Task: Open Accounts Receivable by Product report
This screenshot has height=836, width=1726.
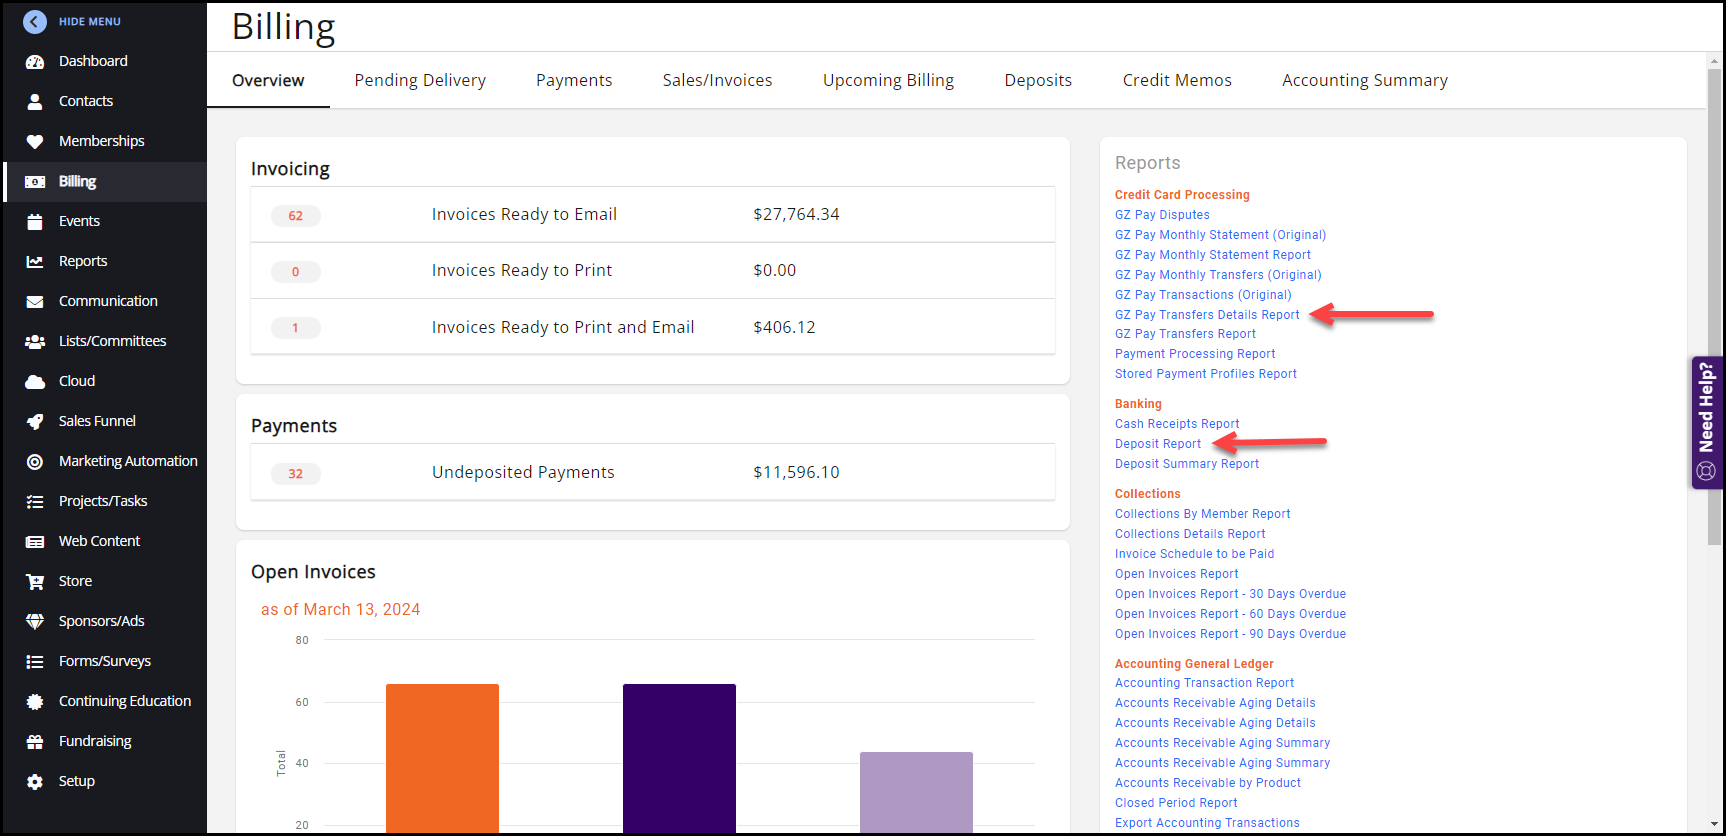Action: (1208, 783)
